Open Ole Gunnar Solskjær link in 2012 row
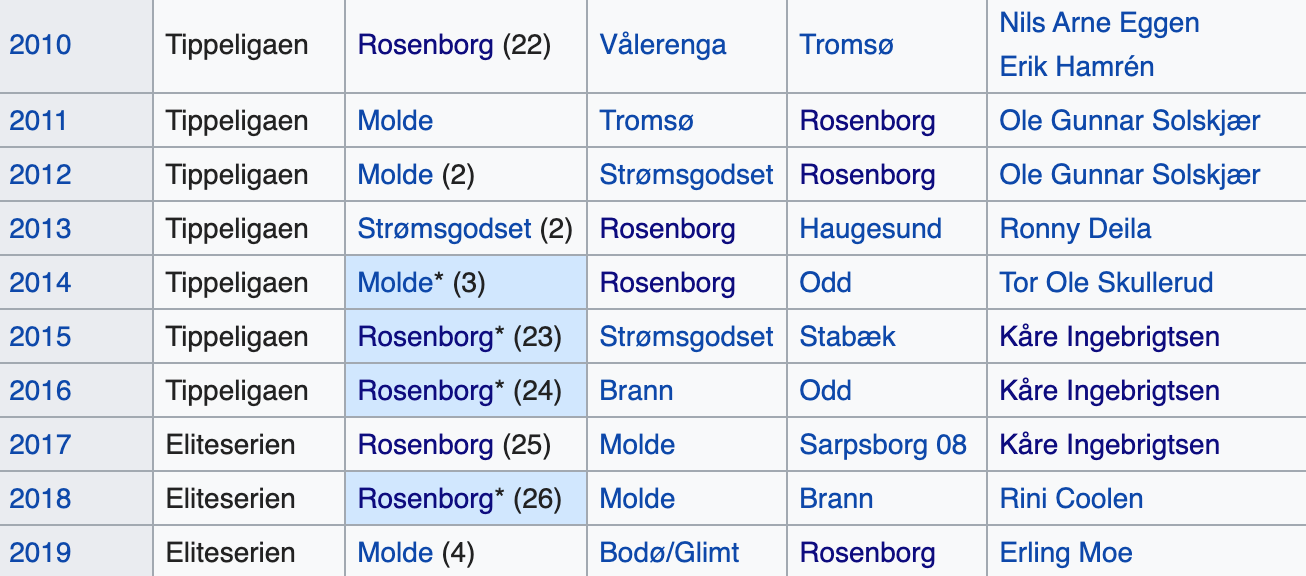The width and height of the screenshot is (1306, 576). pos(1130,175)
